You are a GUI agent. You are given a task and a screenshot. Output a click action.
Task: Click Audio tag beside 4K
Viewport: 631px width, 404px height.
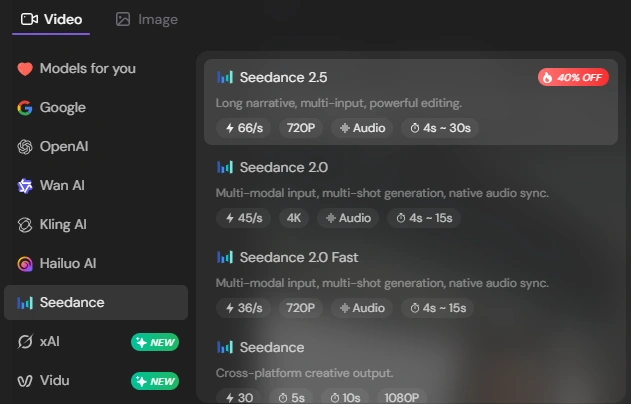pos(348,218)
